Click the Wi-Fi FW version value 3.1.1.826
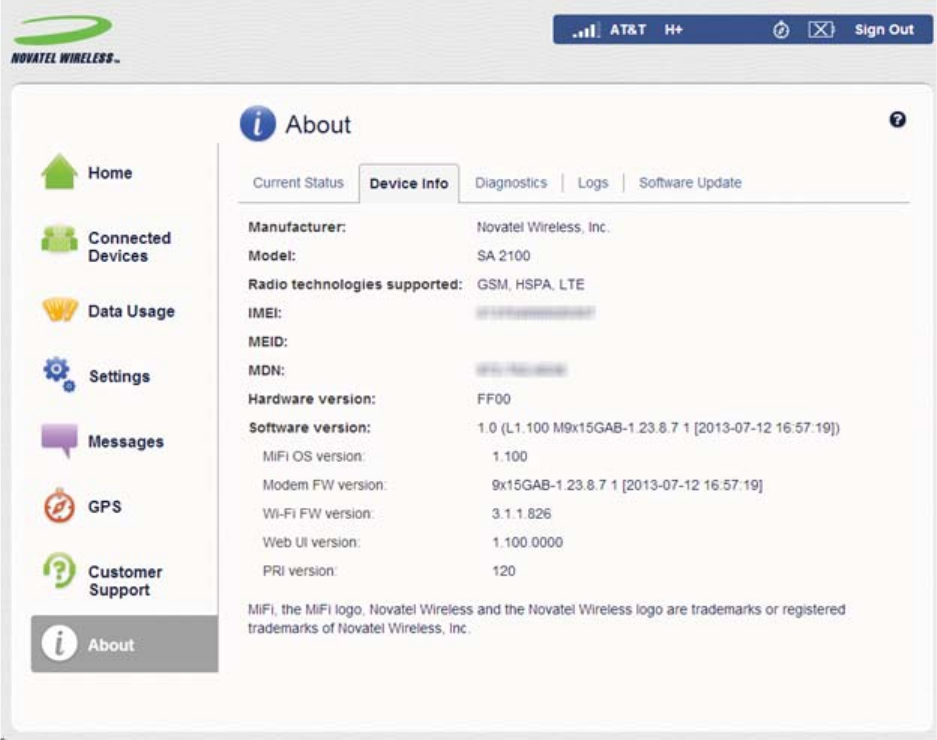Viewport: 937px width, 740px height. click(x=522, y=513)
